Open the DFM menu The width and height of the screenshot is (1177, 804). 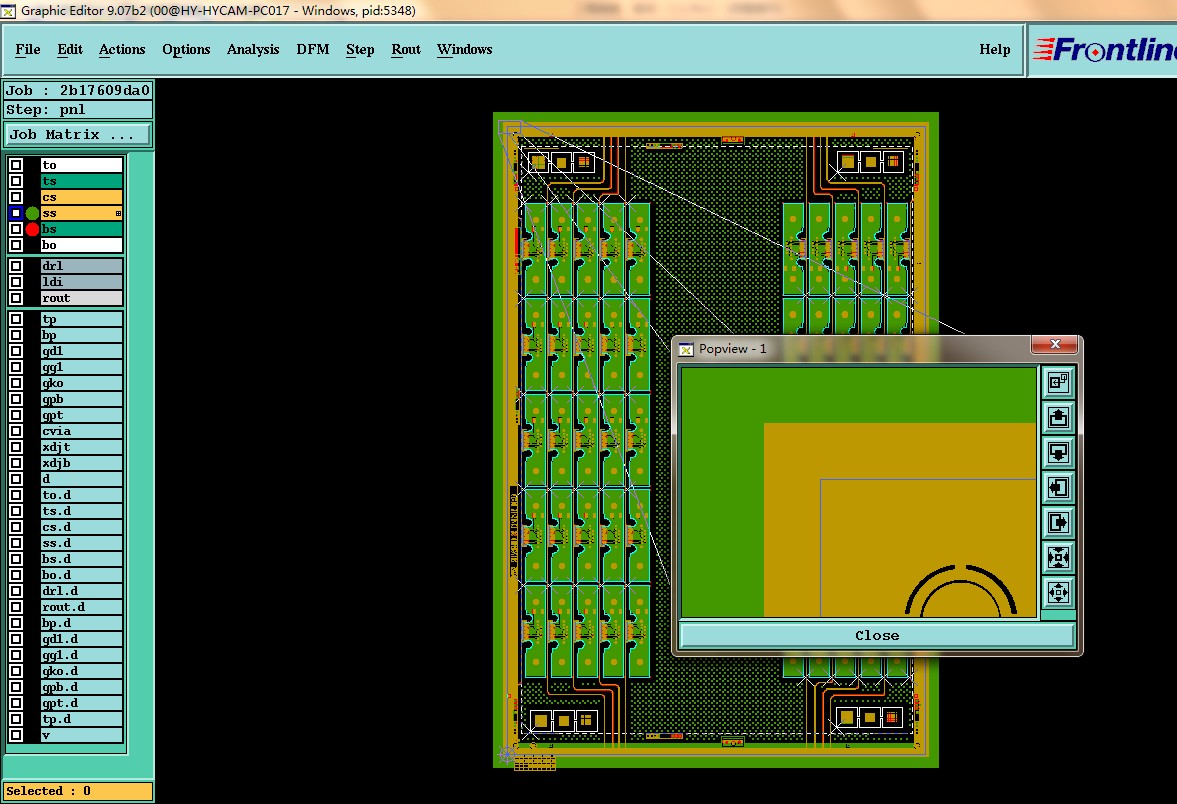(x=312, y=50)
